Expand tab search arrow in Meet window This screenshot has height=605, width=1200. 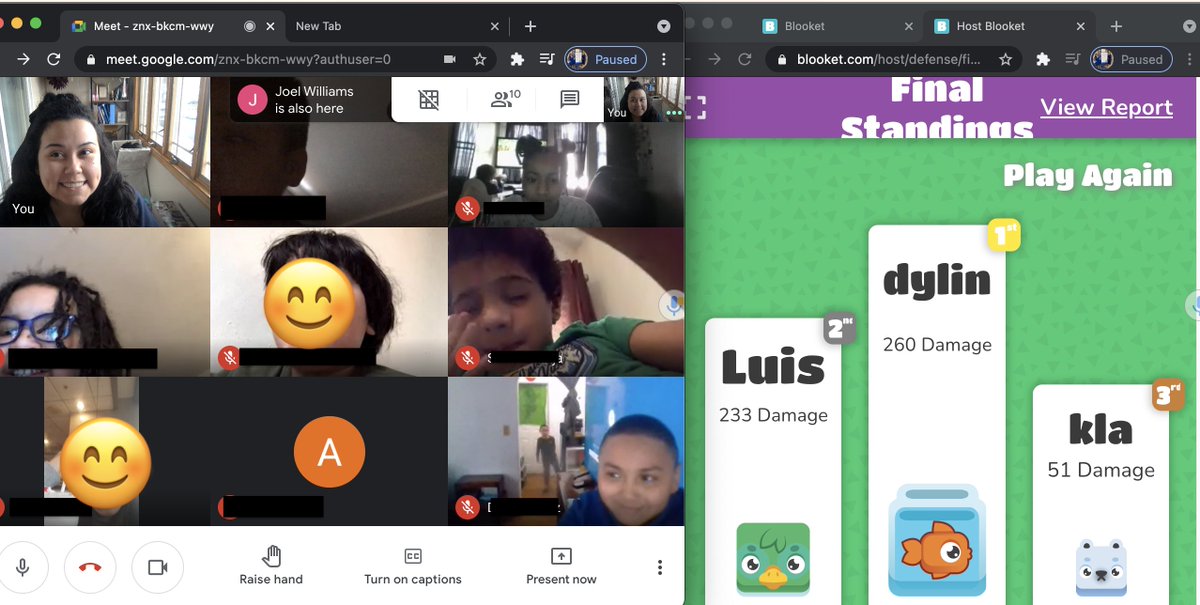click(x=664, y=26)
